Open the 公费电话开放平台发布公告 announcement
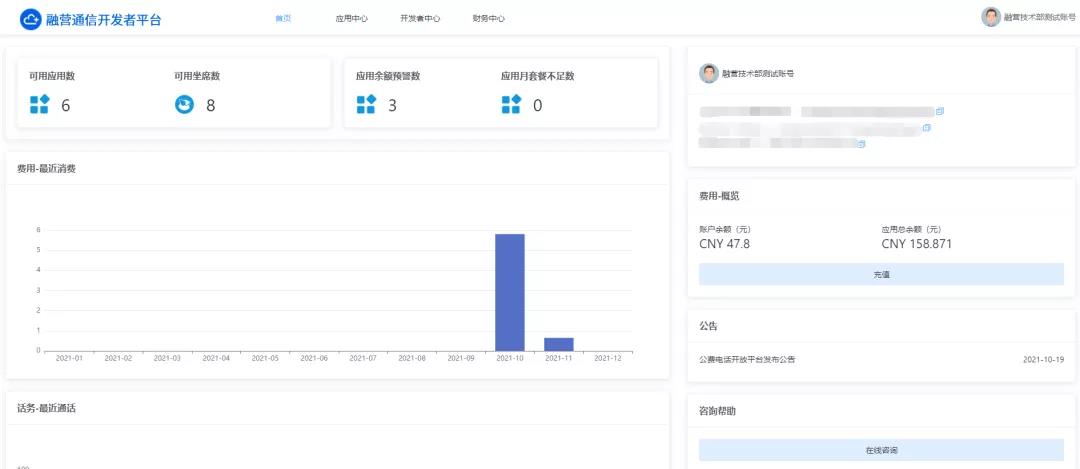This screenshot has width=1080, height=469. (748, 359)
